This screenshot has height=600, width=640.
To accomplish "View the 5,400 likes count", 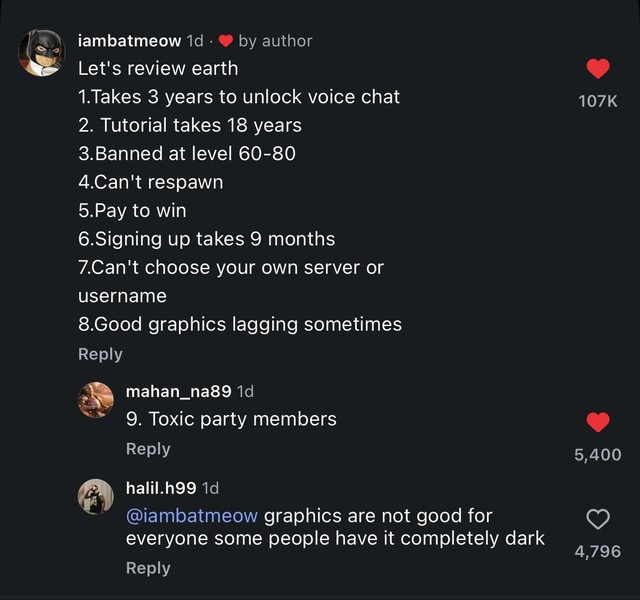I will coord(598,455).
